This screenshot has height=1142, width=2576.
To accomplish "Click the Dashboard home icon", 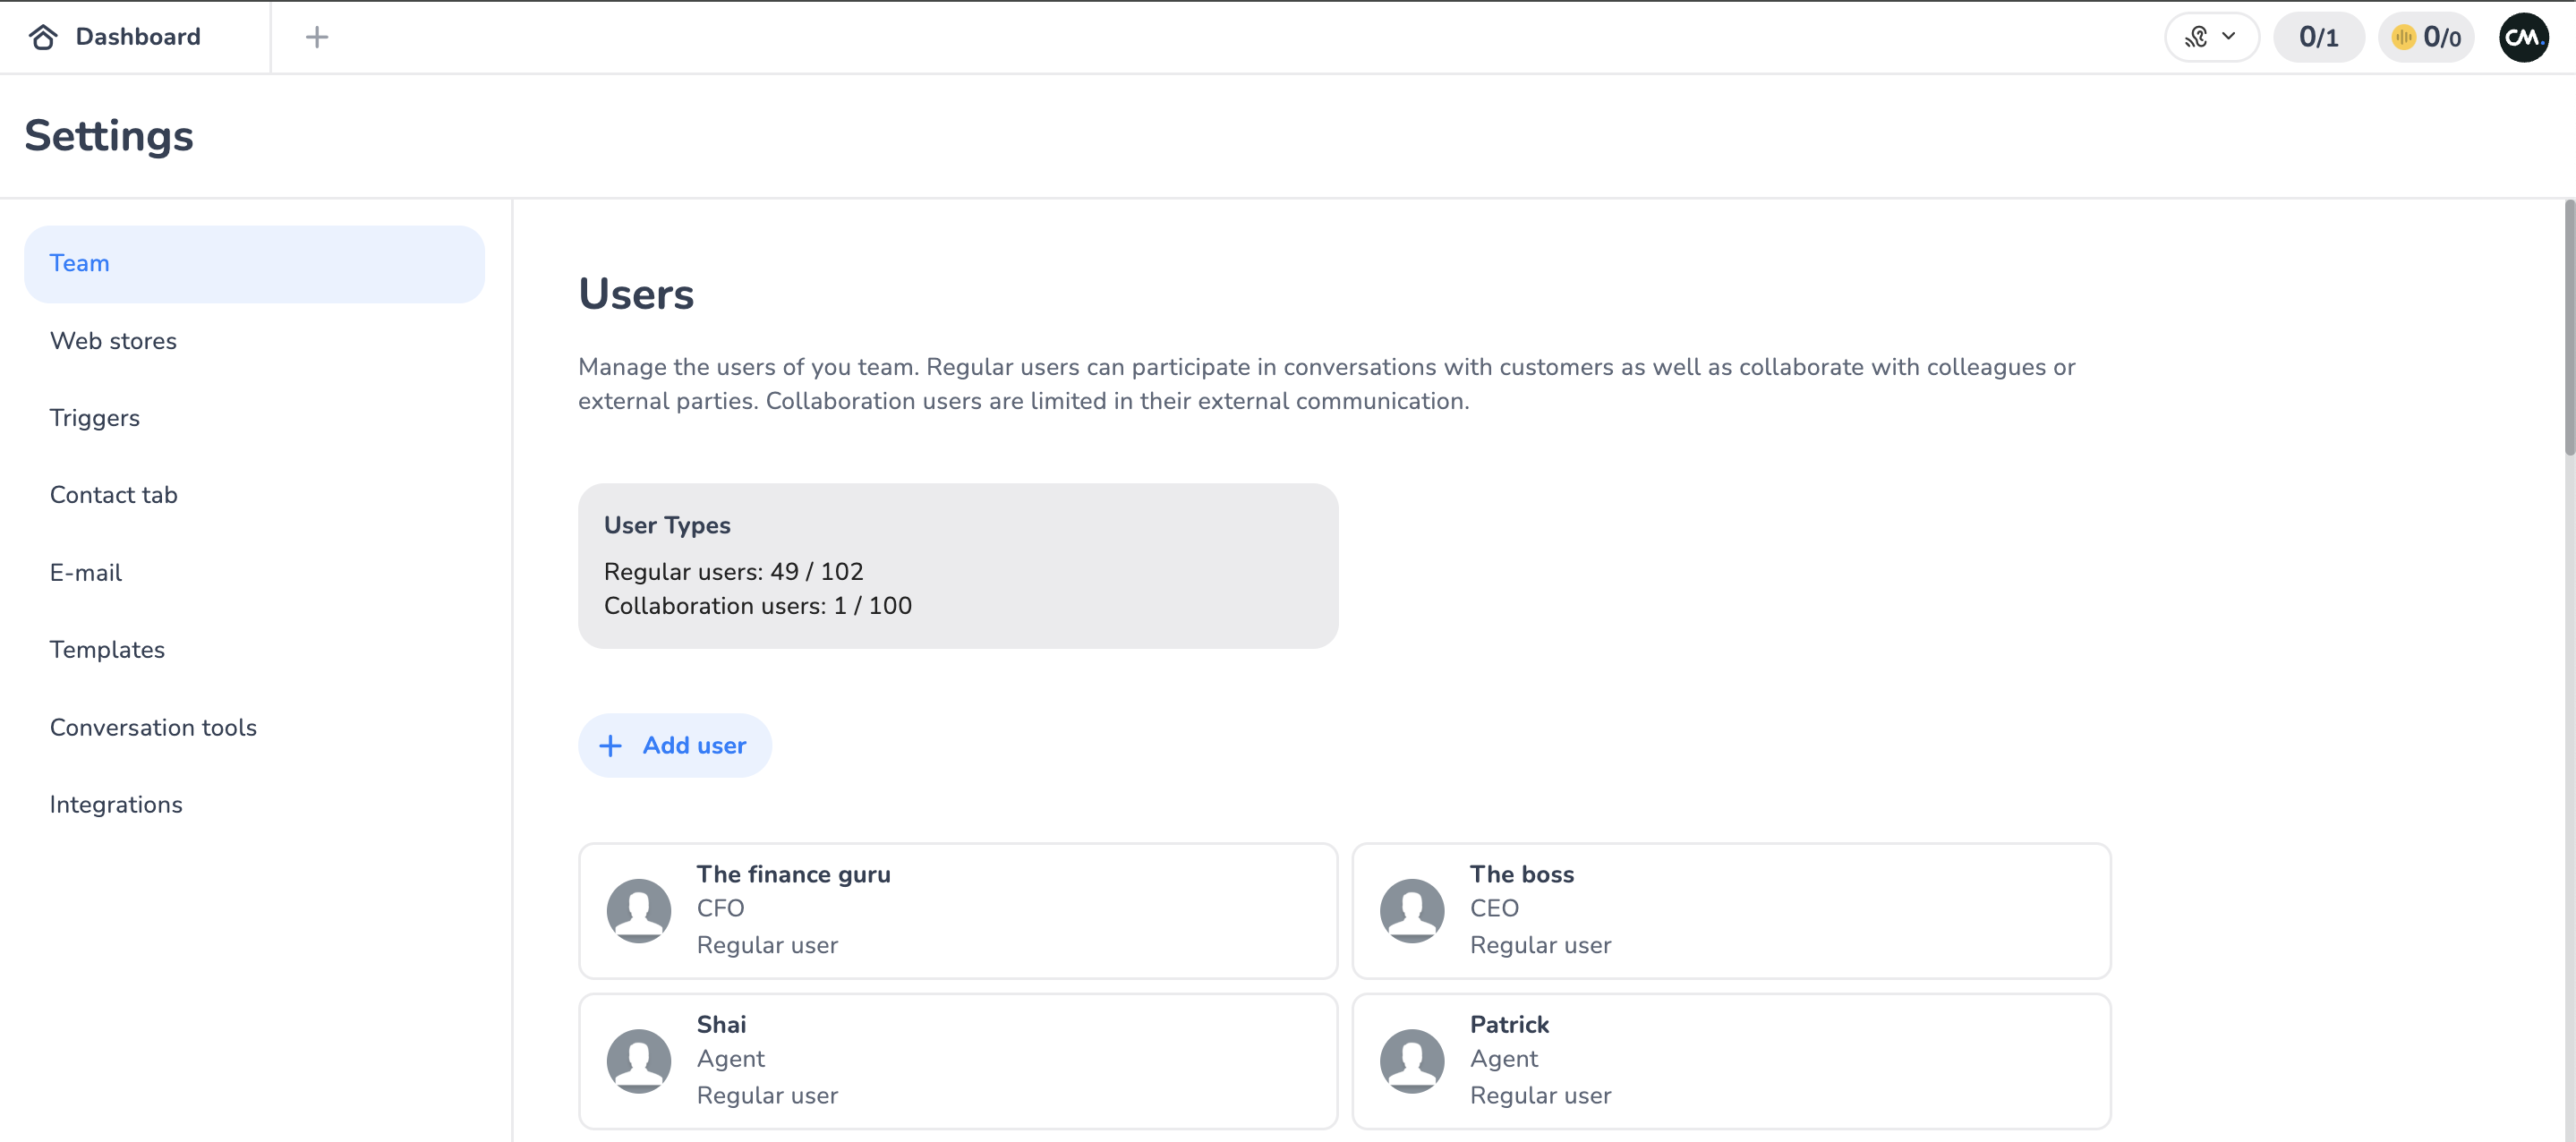I will click(x=43, y=37).
